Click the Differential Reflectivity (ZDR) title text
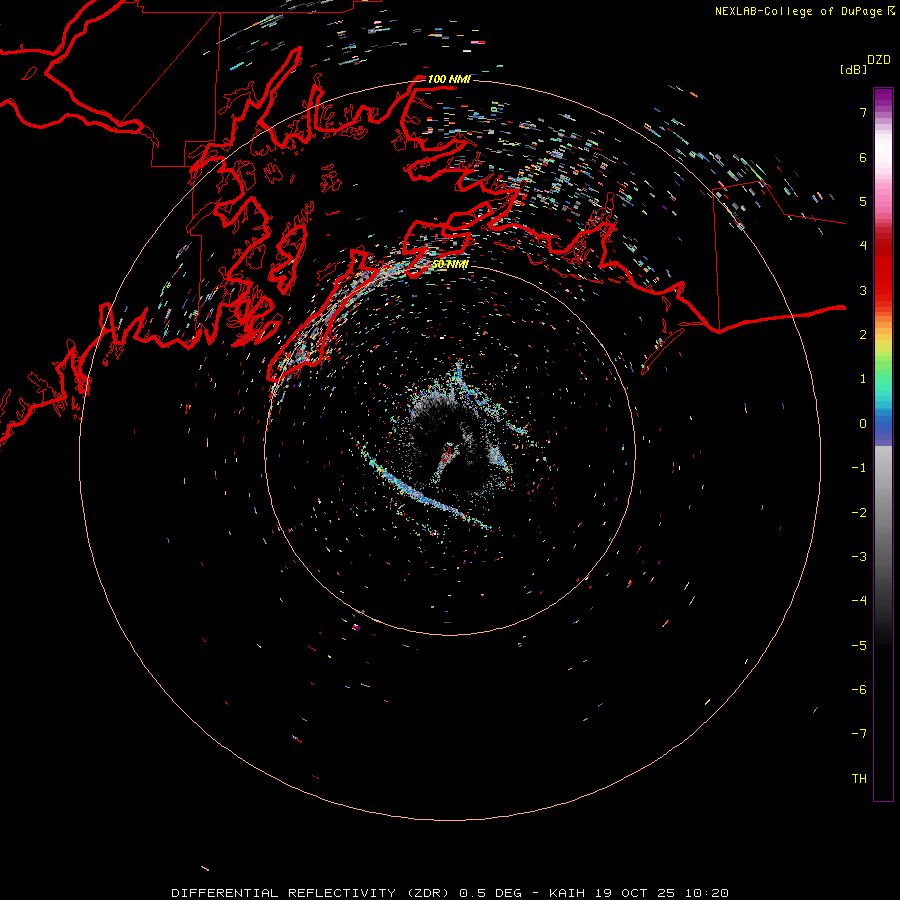 [x=312, y=893]
